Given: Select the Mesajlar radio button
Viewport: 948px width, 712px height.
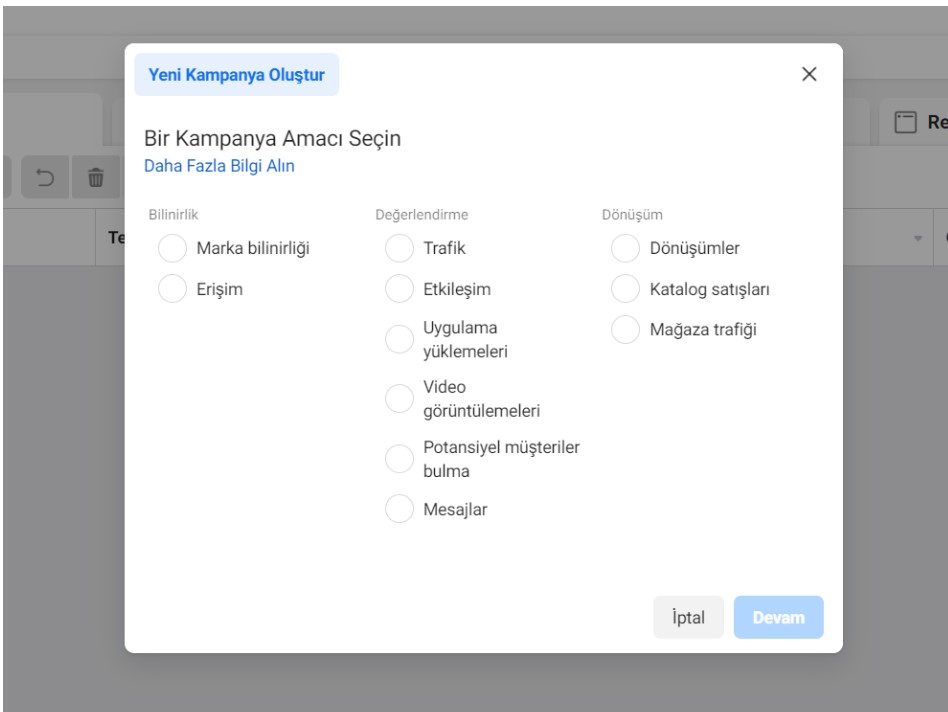Looking at the screenshot, I should click(399, 509).
